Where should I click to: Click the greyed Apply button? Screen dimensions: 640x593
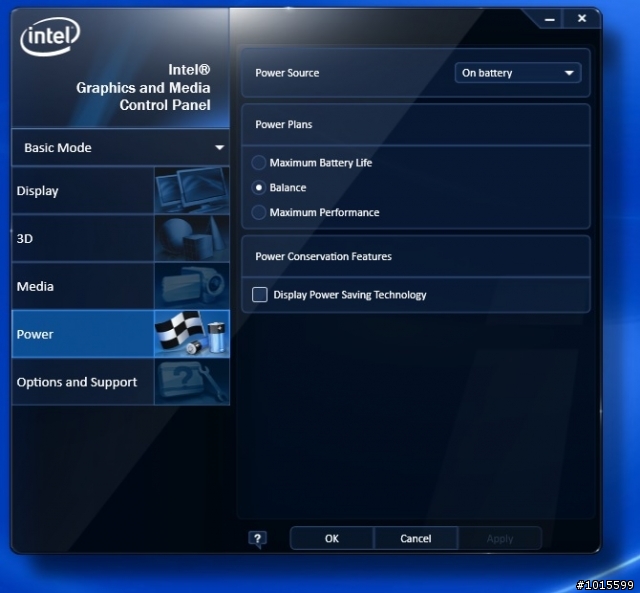[x=500, y=539]
